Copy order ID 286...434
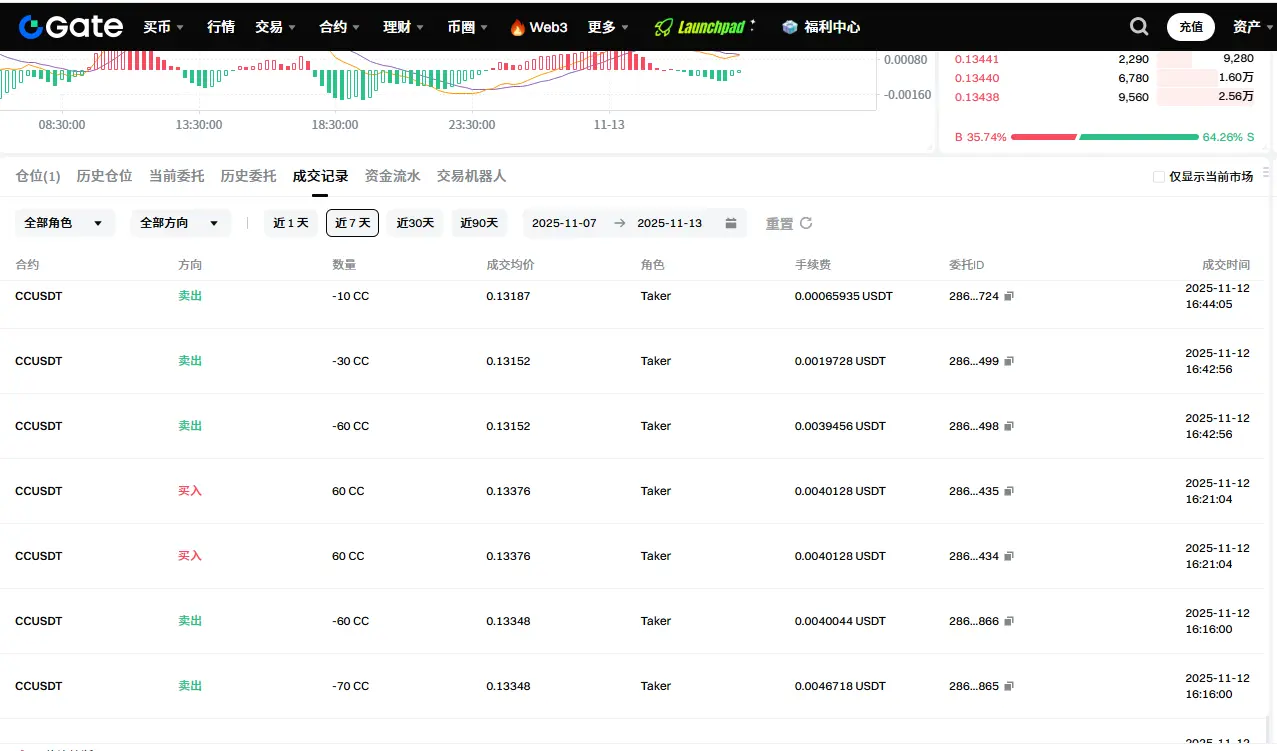1277x751 pixels. [1009, 556]
